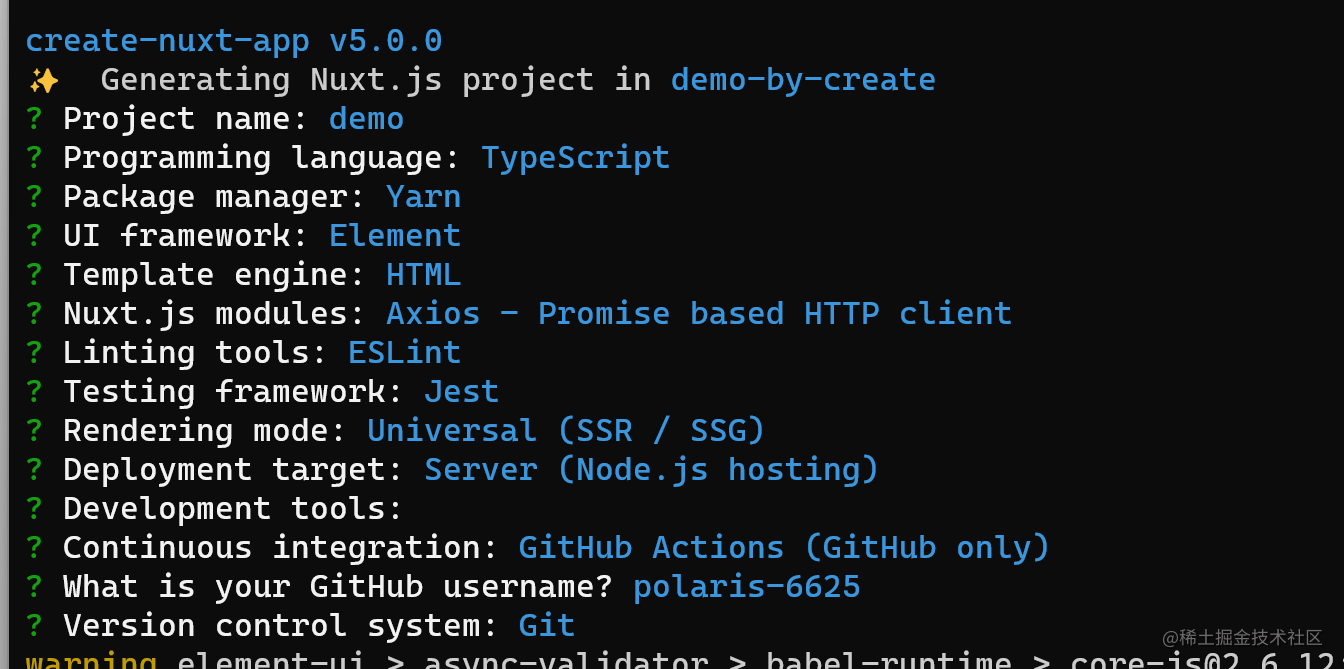Click the Jest testing framework answer
The width and height of the screenshot is (1344, 669).
tap(461, 392)
